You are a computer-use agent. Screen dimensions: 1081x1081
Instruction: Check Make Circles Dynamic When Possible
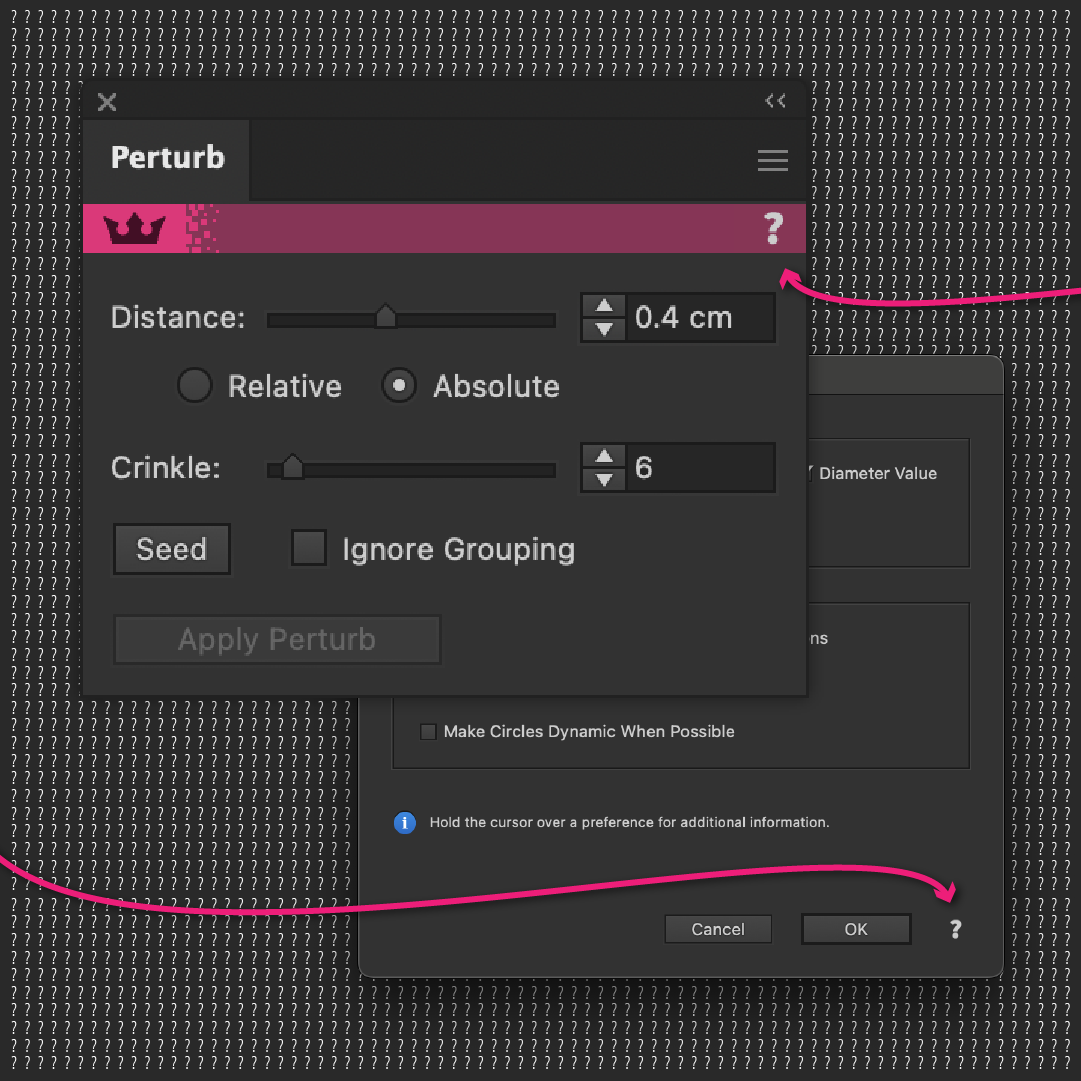[x=428, y=731]
